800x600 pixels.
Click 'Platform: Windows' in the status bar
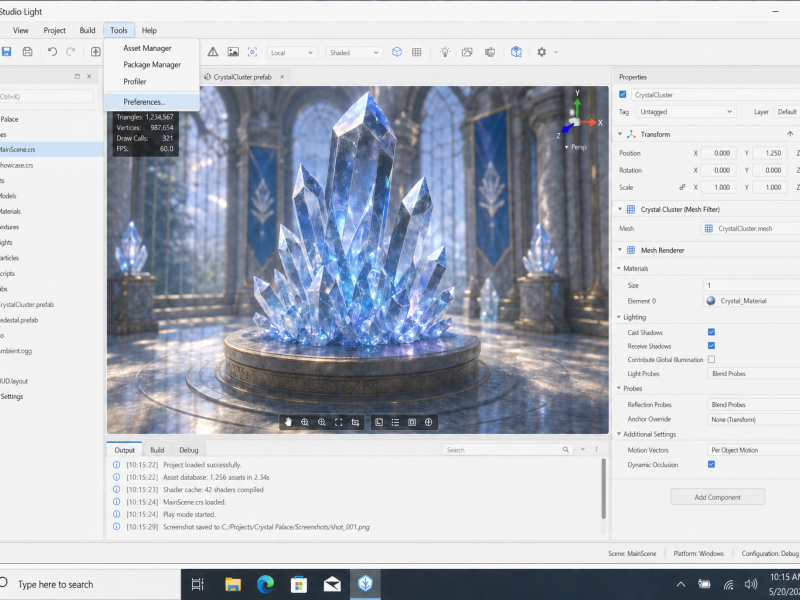[x=698, y=554]
